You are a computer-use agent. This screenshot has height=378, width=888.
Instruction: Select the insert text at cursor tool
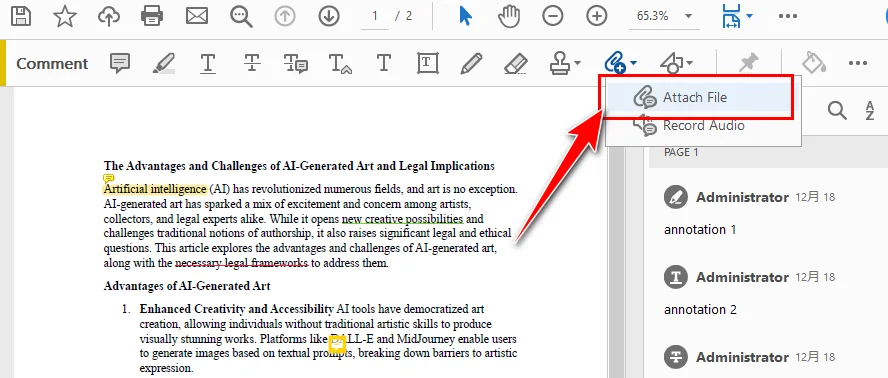(x=341, y=63)
